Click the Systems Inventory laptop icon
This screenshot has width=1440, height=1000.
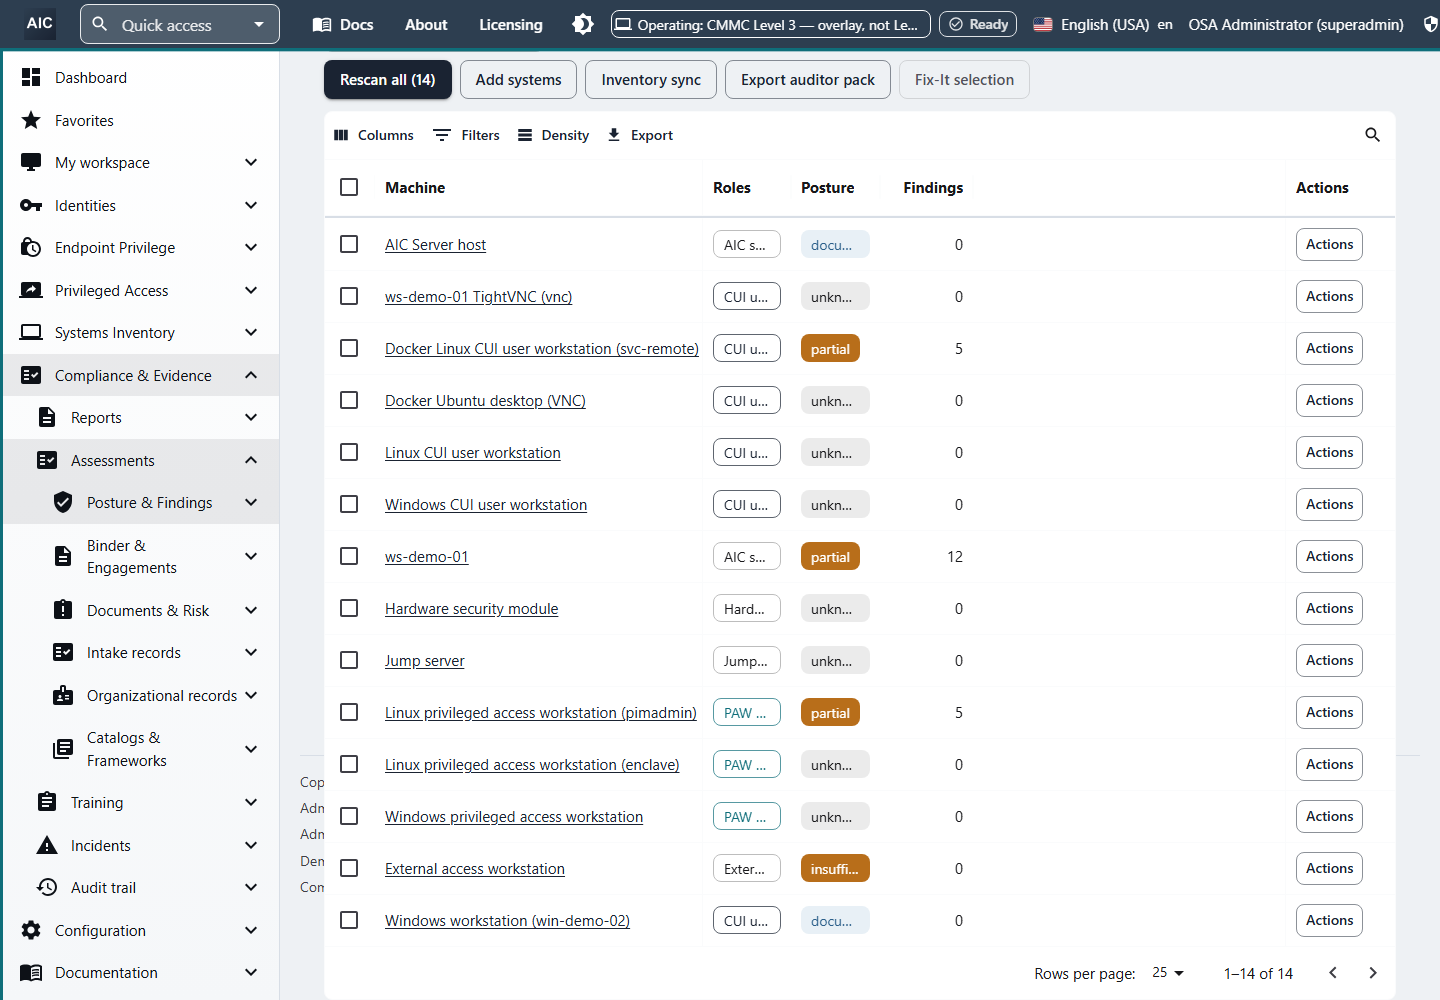[31, 332]
